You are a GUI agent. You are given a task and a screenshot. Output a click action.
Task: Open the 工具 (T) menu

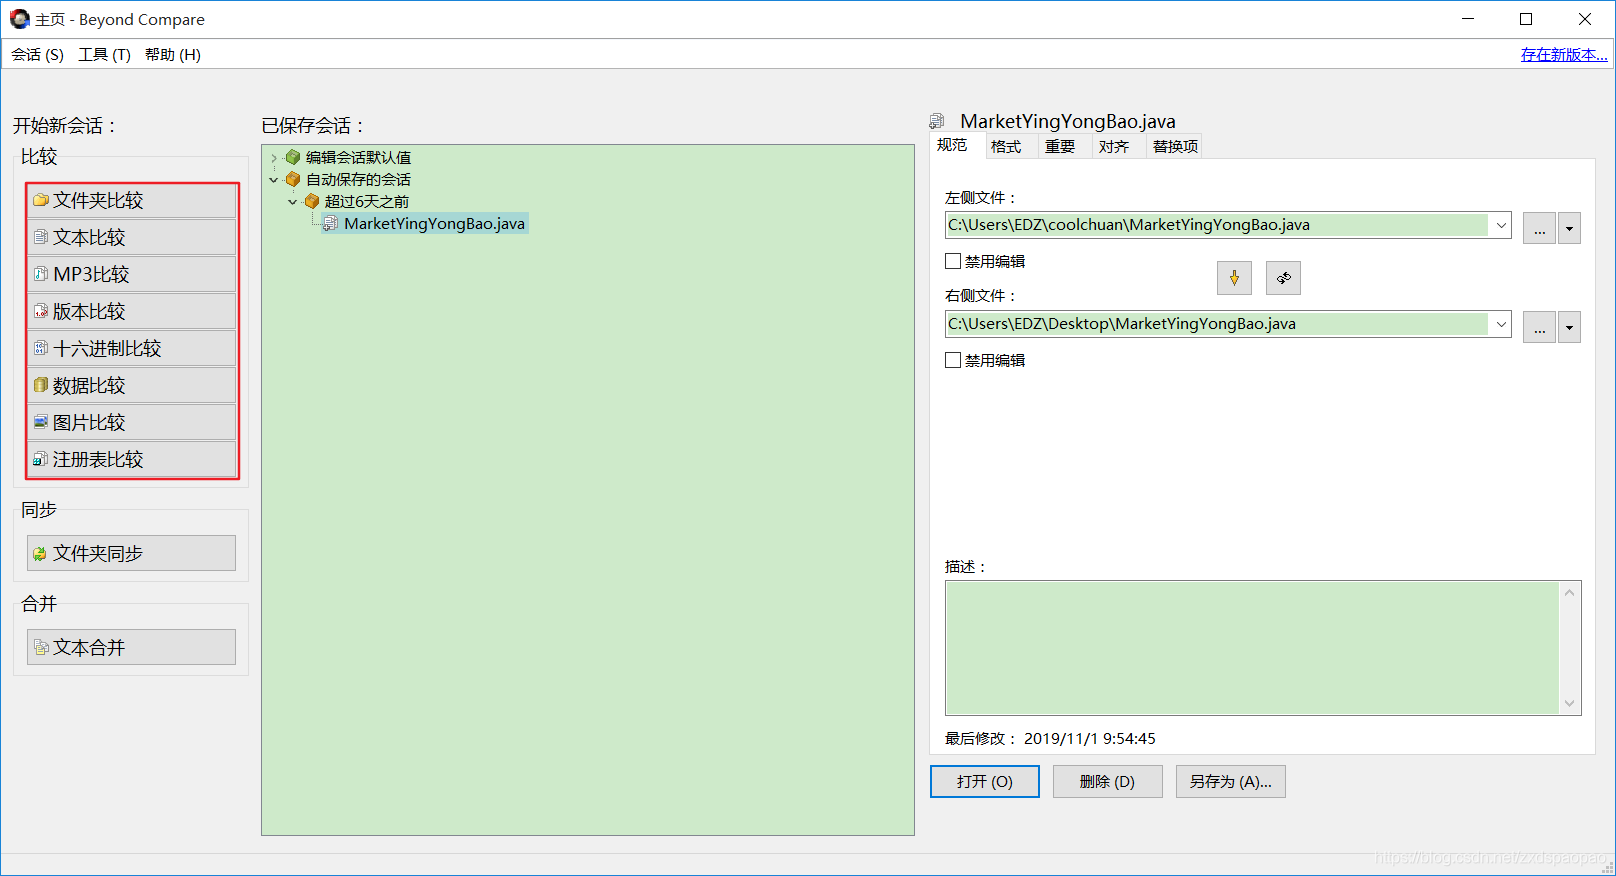pos(105,54)
